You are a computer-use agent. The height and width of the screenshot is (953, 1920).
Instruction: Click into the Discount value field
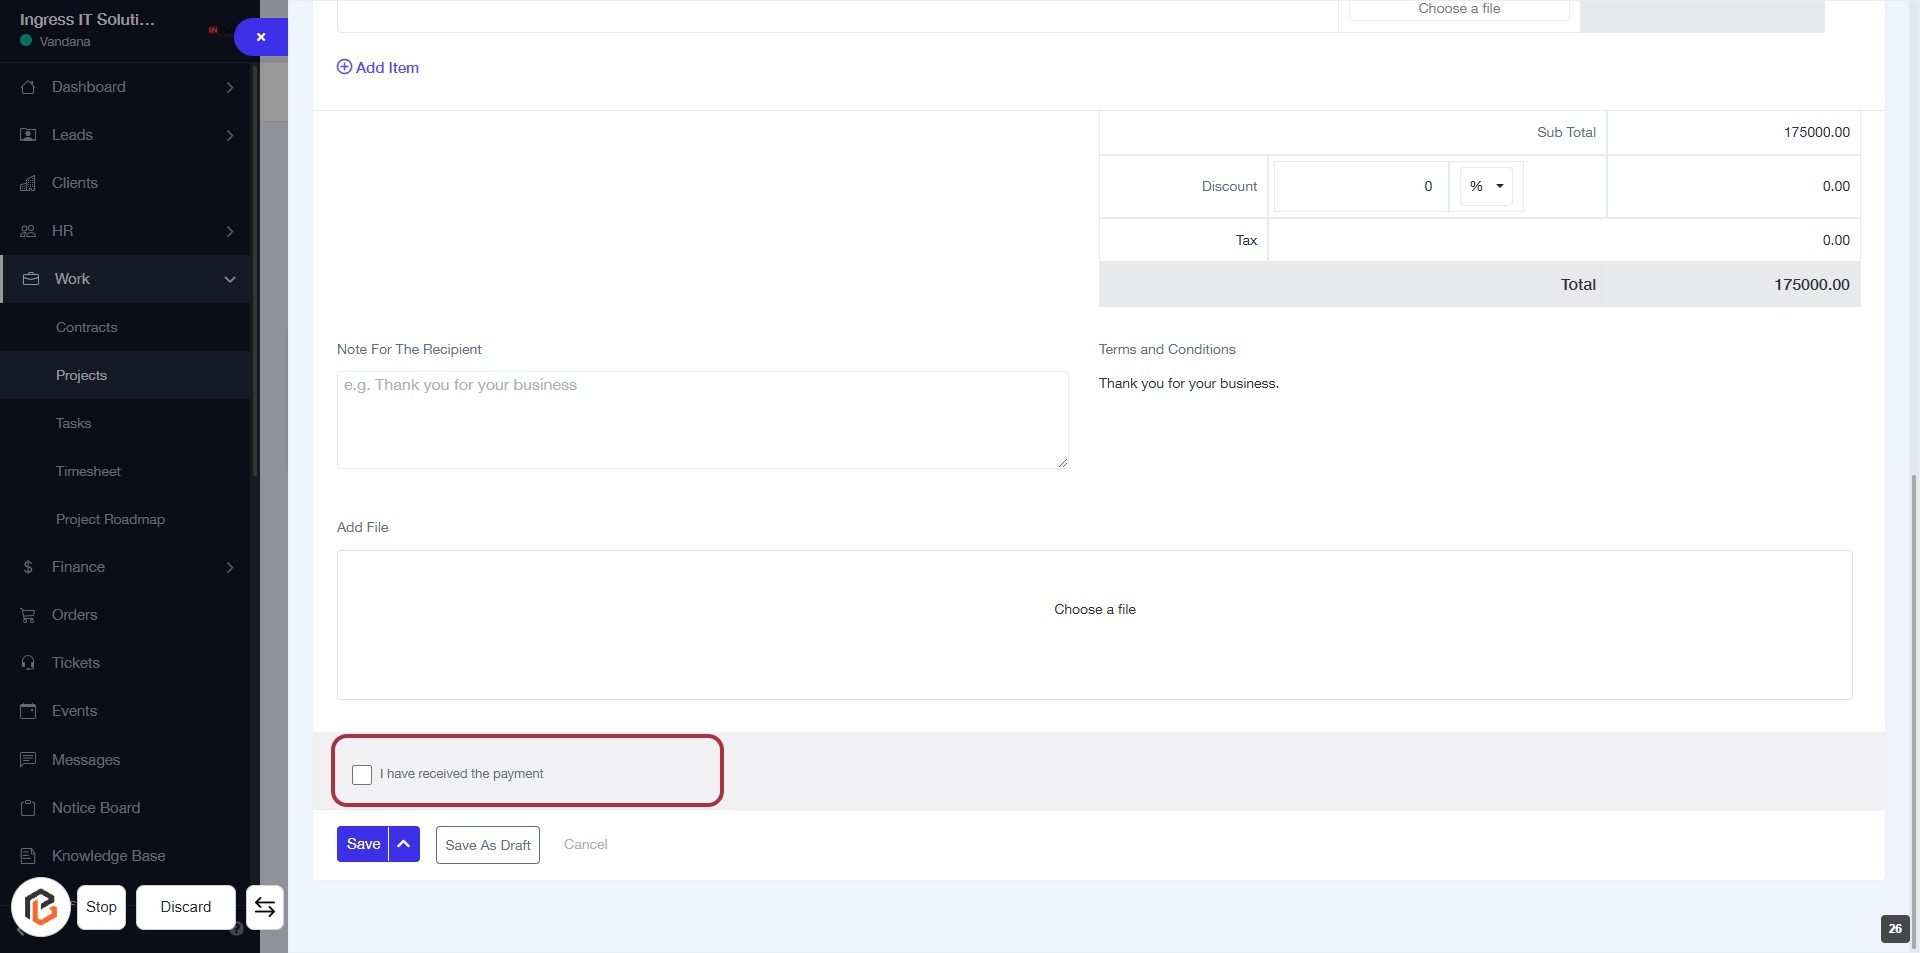pos(1360,186)
